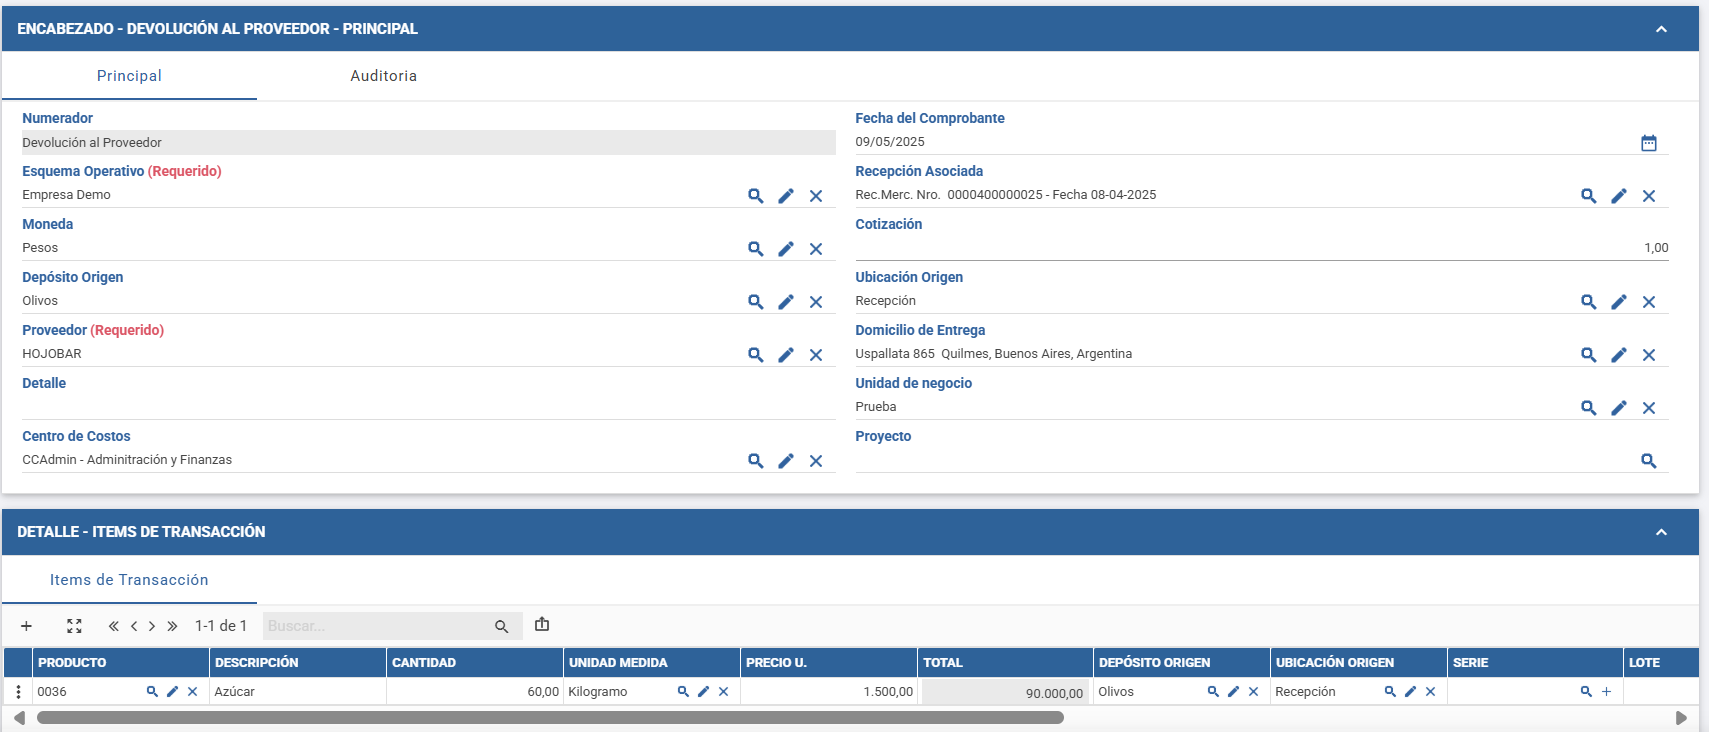Screen dimensions: 1709x732
Task: Switch to the Principal tab
Action: tap(129, 76)
